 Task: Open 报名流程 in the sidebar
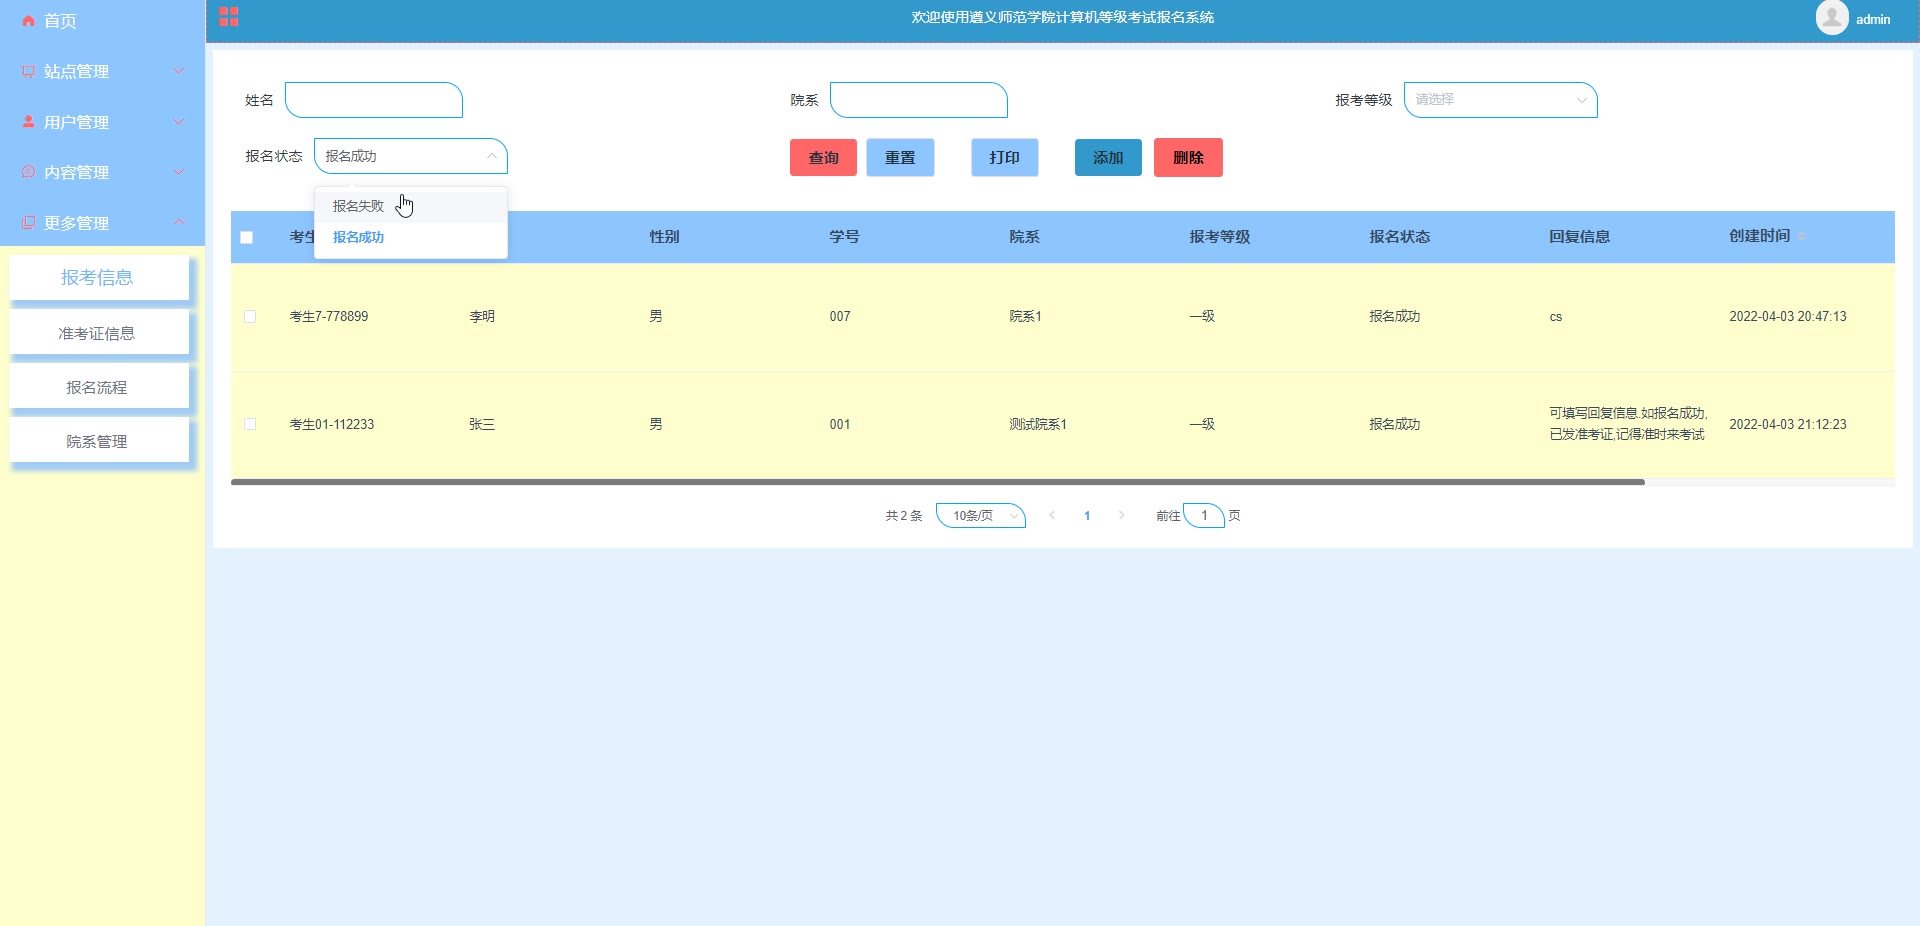click(x=99, y=387)
